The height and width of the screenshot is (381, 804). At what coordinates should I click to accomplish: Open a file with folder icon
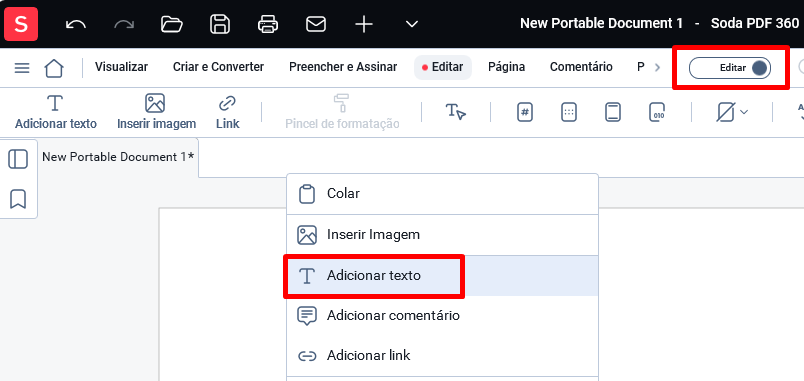172,24
